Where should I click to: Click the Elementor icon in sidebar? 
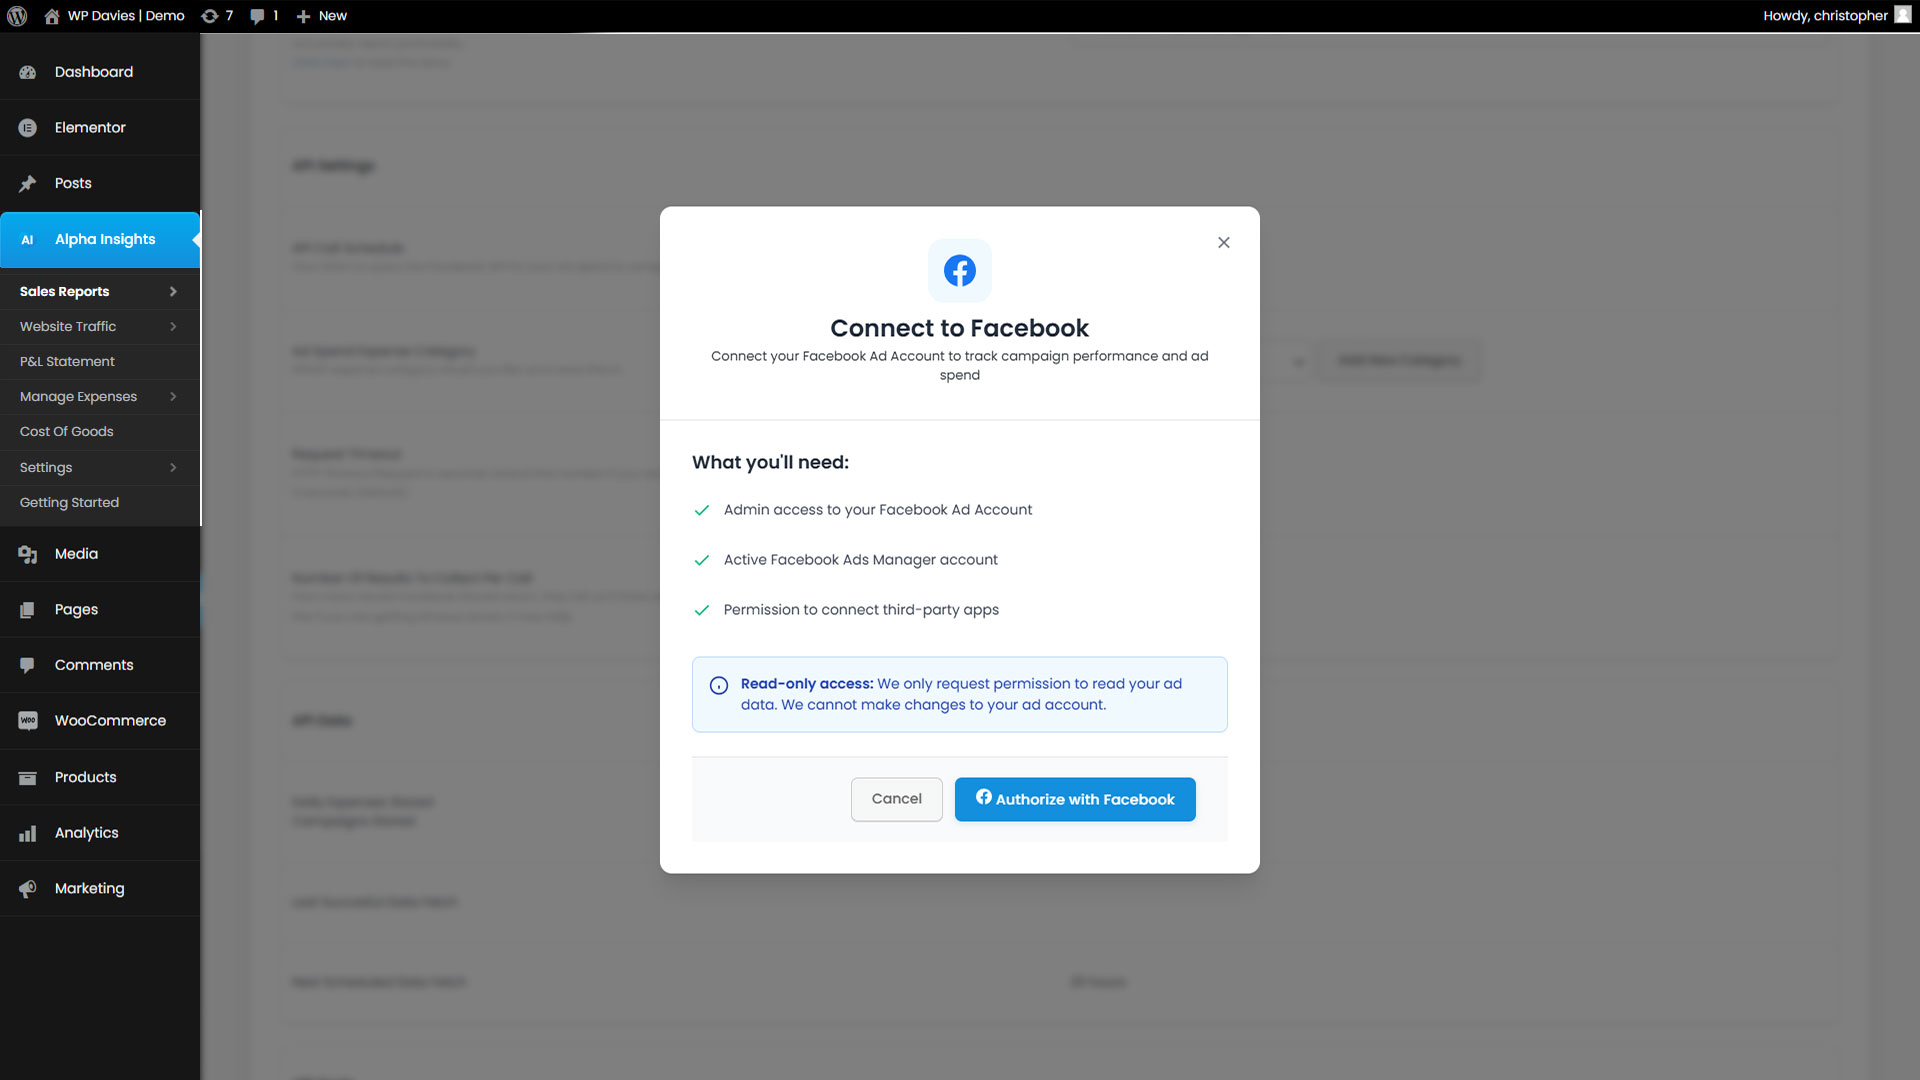click(28, 128)
